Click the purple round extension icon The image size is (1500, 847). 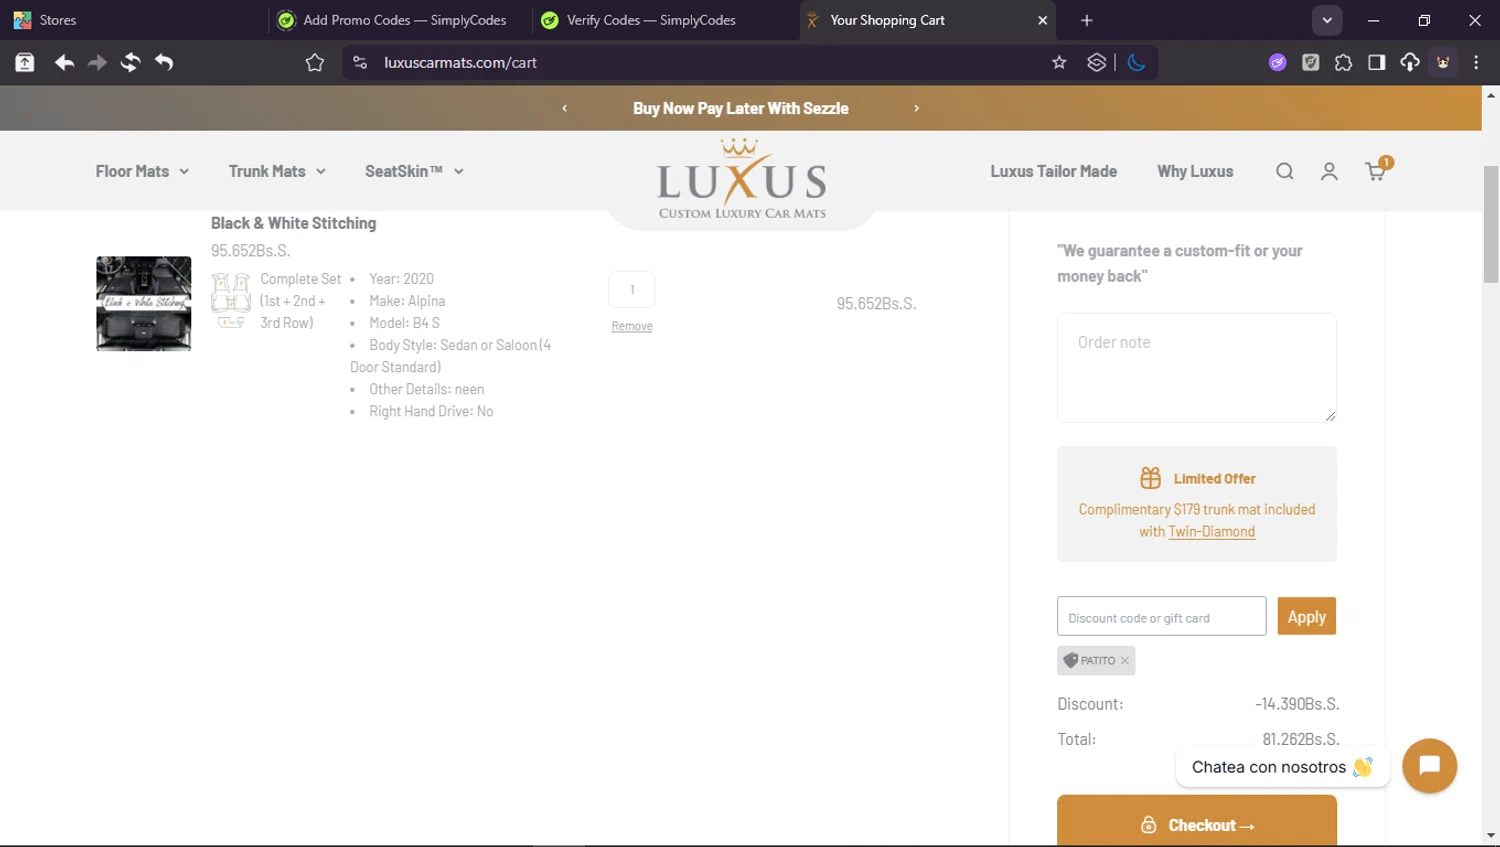1277,62
